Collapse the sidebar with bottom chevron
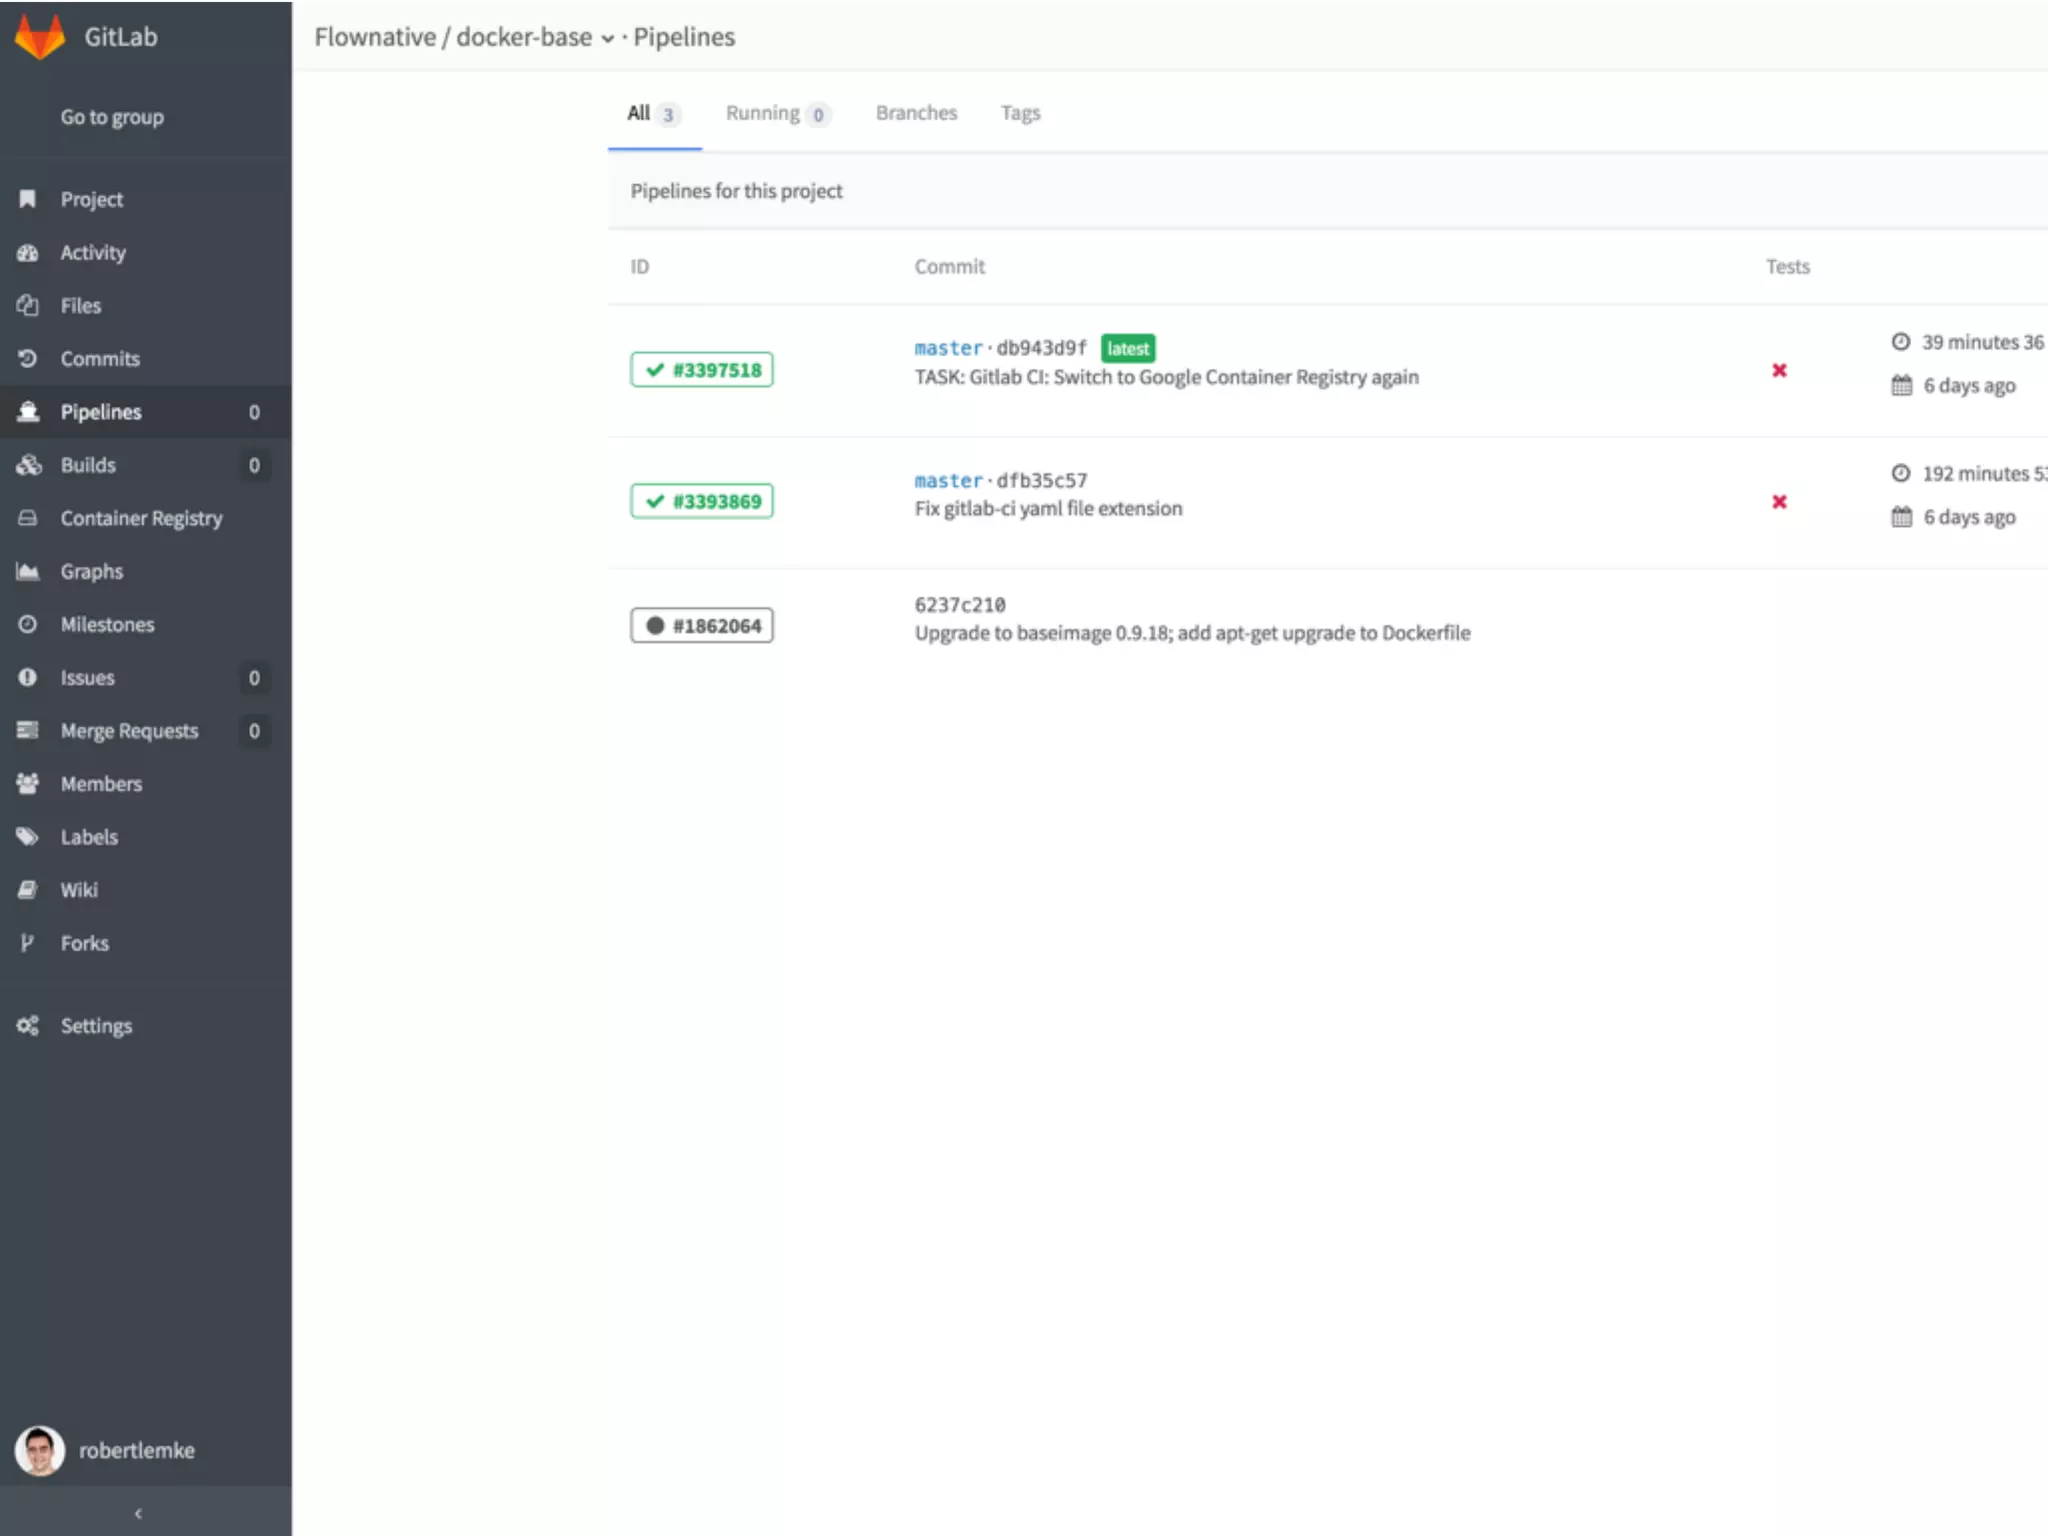The width and height of the screenshot is (2048, 1536). pos(138,1513)
